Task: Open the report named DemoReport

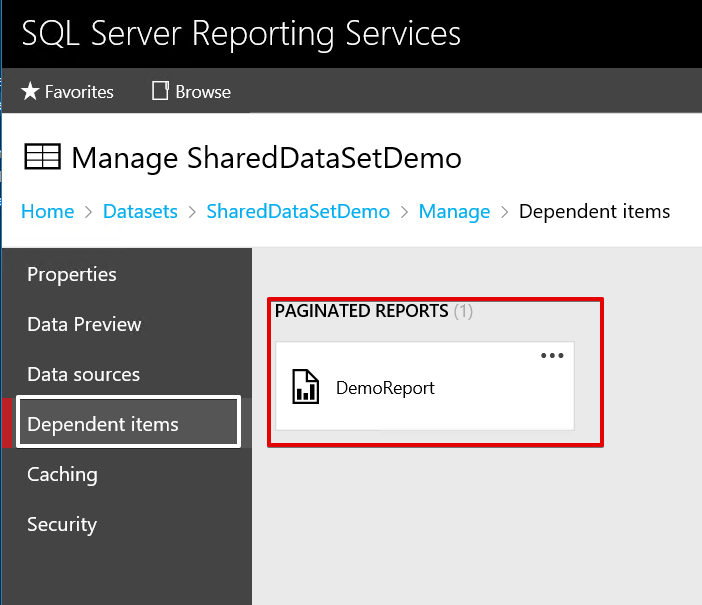Action: click(385, 388)
